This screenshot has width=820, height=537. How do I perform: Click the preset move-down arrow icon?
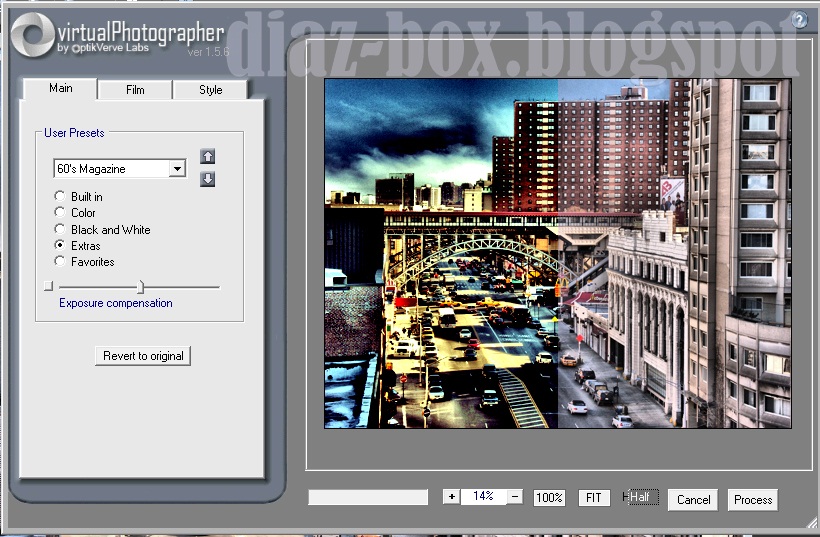208,179
